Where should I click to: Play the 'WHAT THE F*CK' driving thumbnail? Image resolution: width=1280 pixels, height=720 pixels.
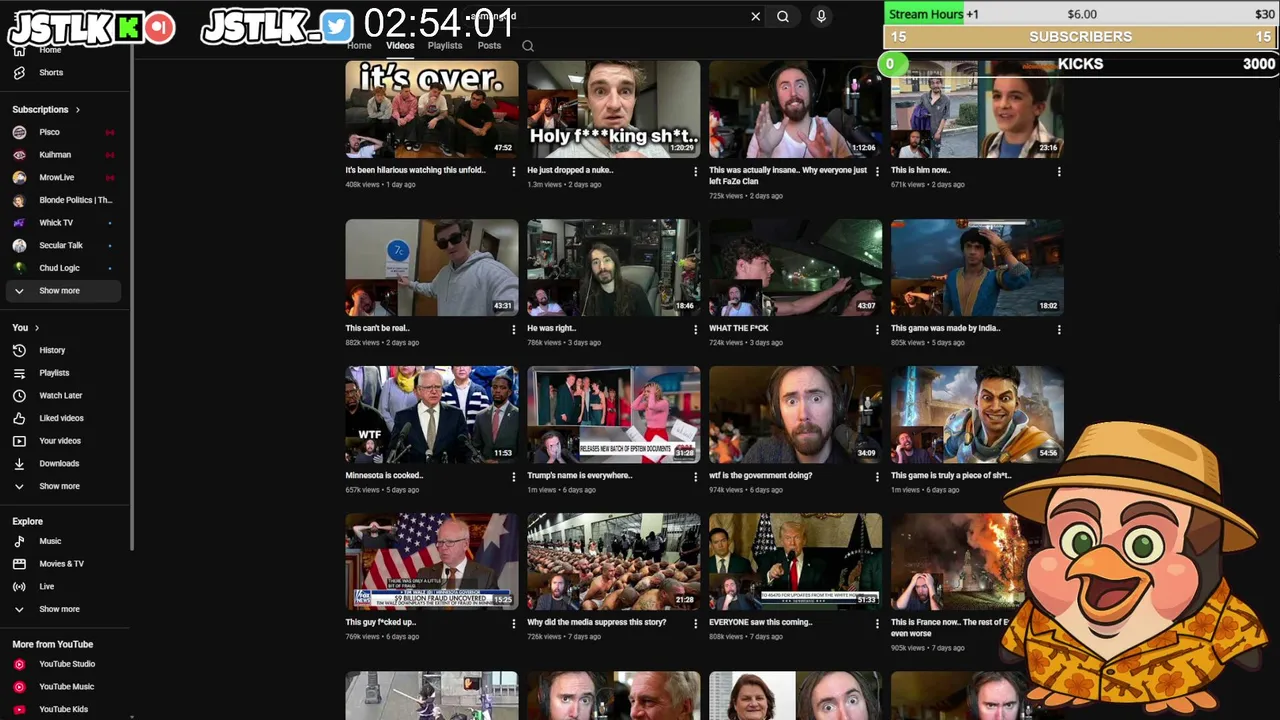click(x=796, y=267)
